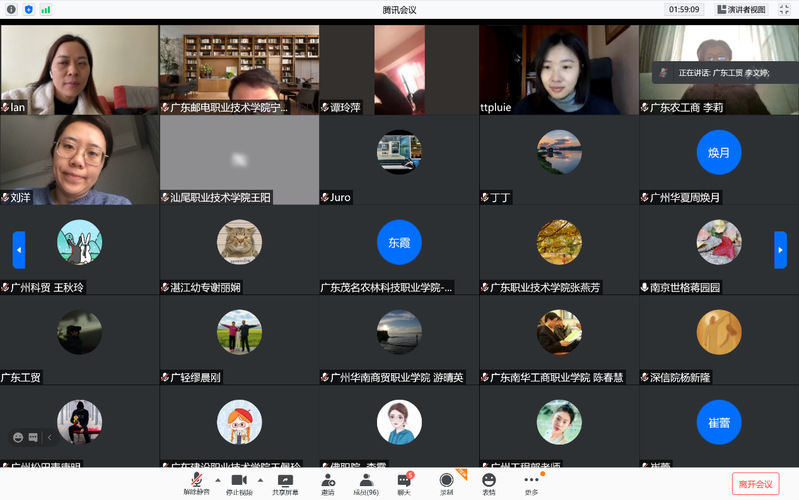
Task: Click the Reactions (表情) toolbar icon
Action: pyautogui.click(x=488, y=481)
